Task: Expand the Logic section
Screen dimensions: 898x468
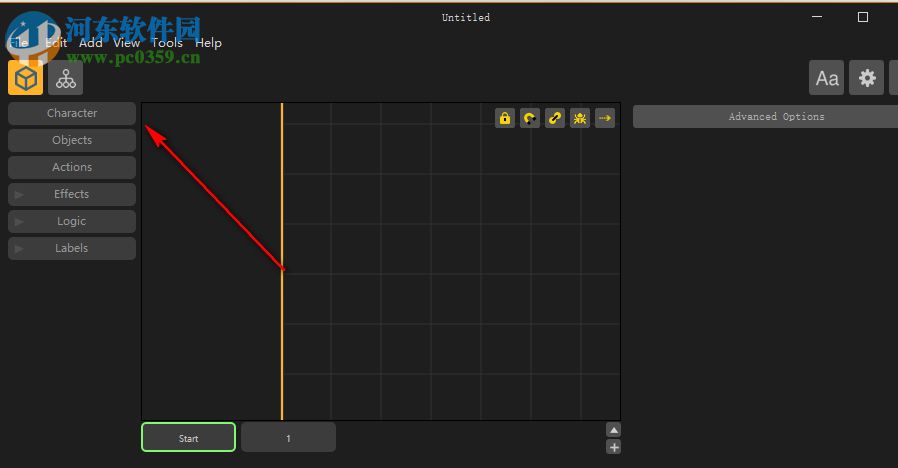Action: coord(72,221)
